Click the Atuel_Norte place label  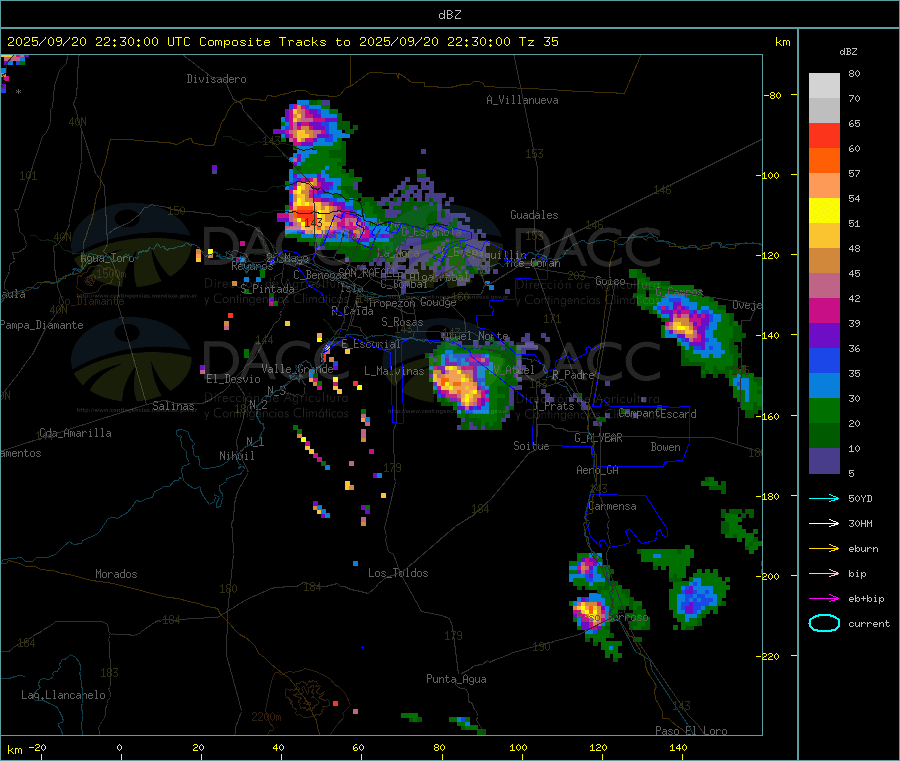475,336
